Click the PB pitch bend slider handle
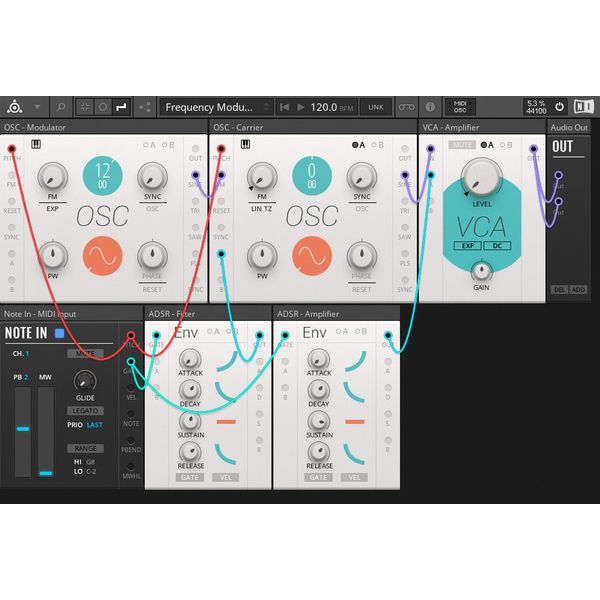This screenshot has width=600, height=600. coord(23,429)
